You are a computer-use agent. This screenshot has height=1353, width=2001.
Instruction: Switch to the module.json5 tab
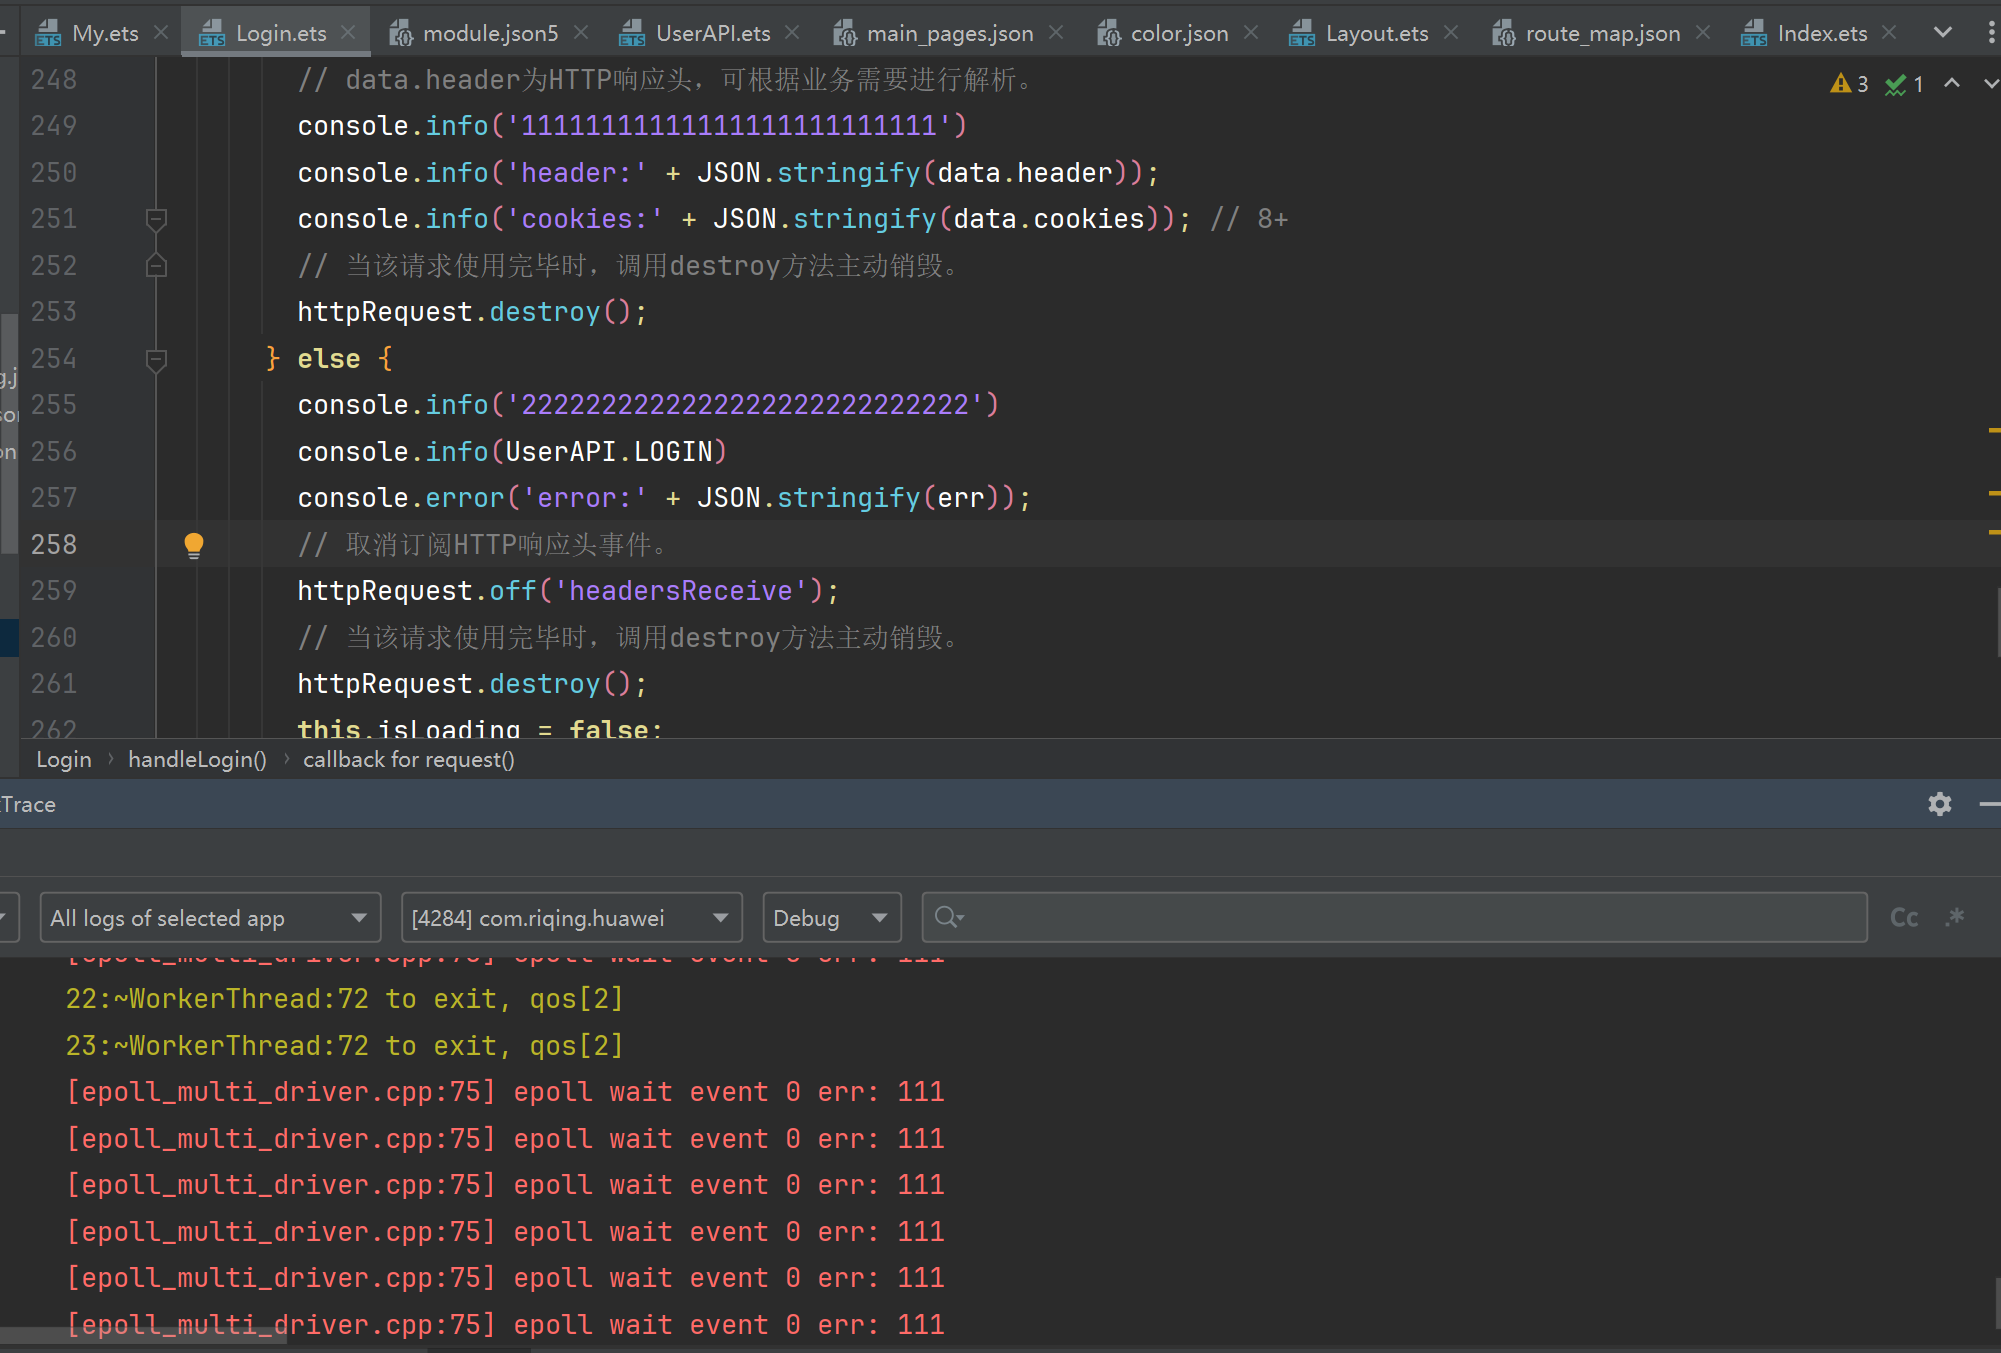(x=489, y=33)
